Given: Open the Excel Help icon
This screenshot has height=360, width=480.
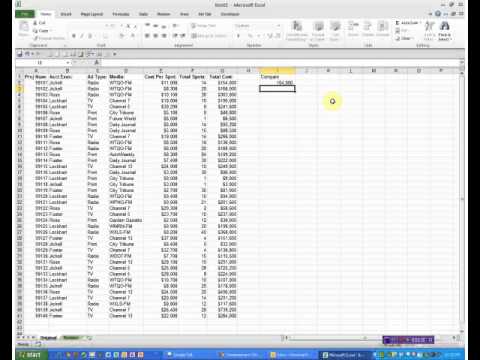Looking at the screenshot, I should [438, 14].
